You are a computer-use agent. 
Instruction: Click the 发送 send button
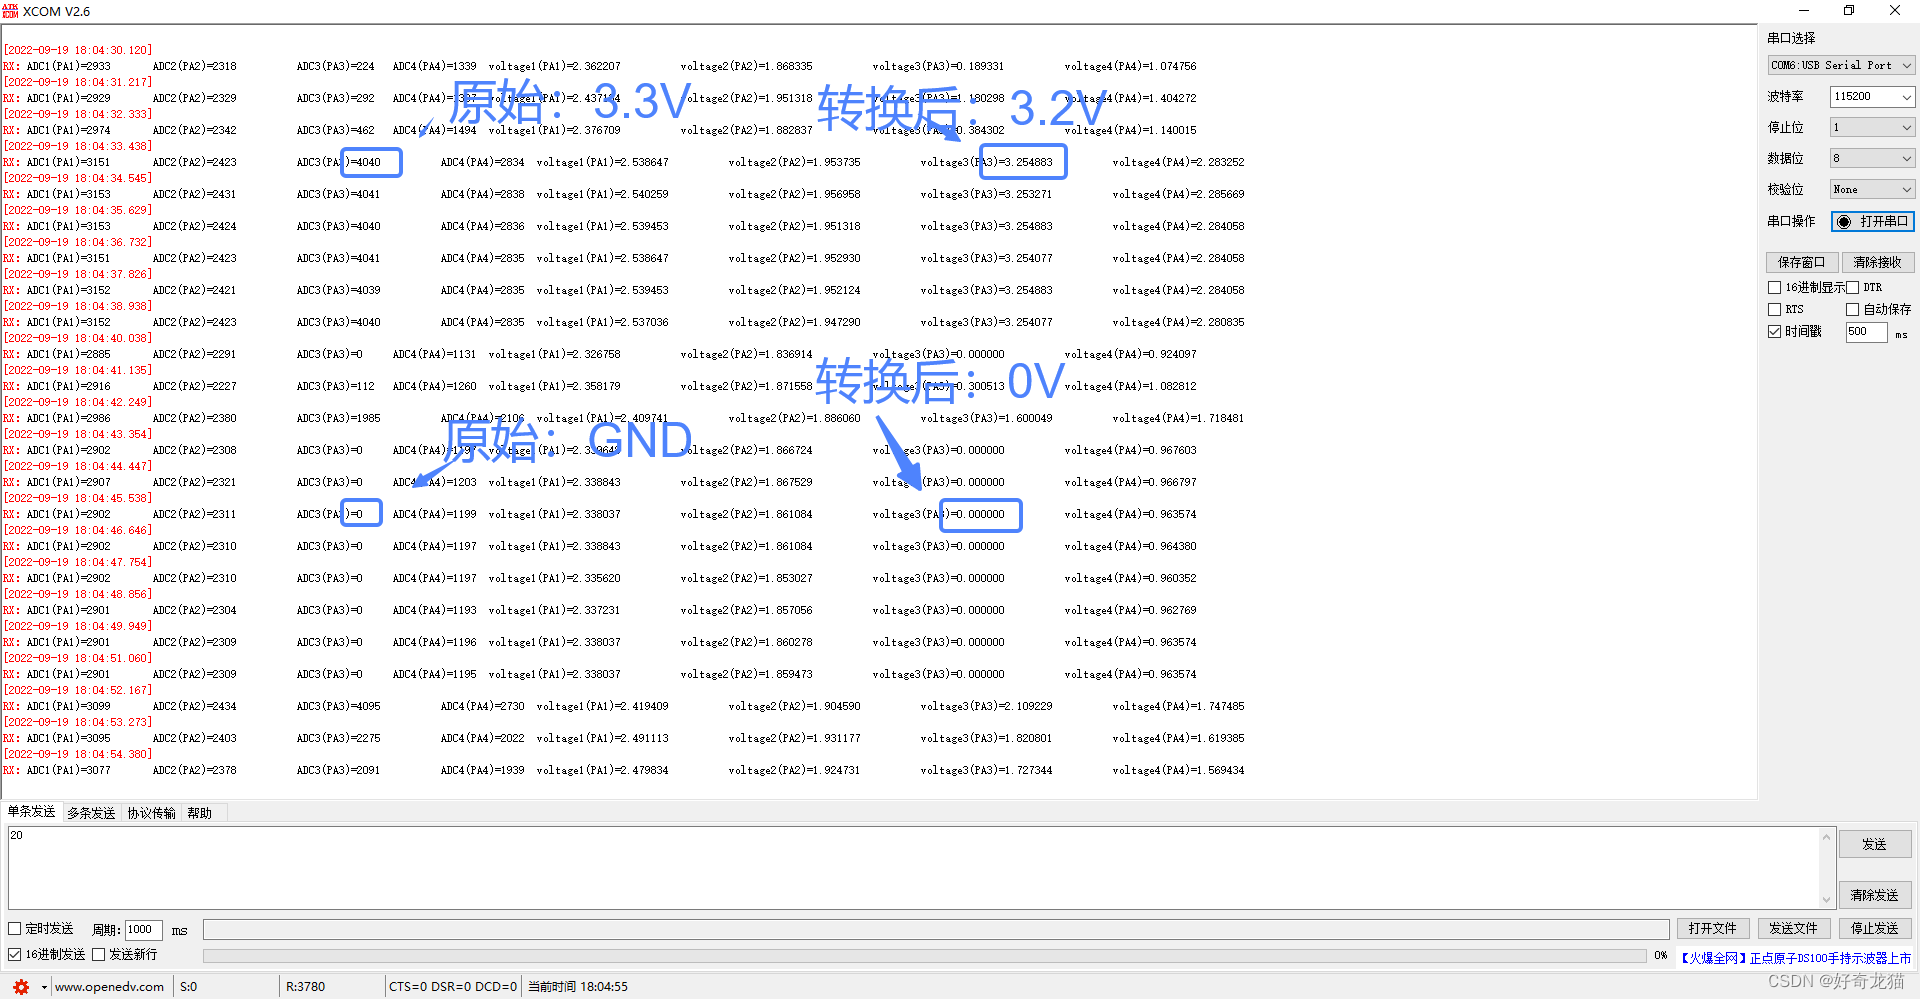[x=1875, y=844]
